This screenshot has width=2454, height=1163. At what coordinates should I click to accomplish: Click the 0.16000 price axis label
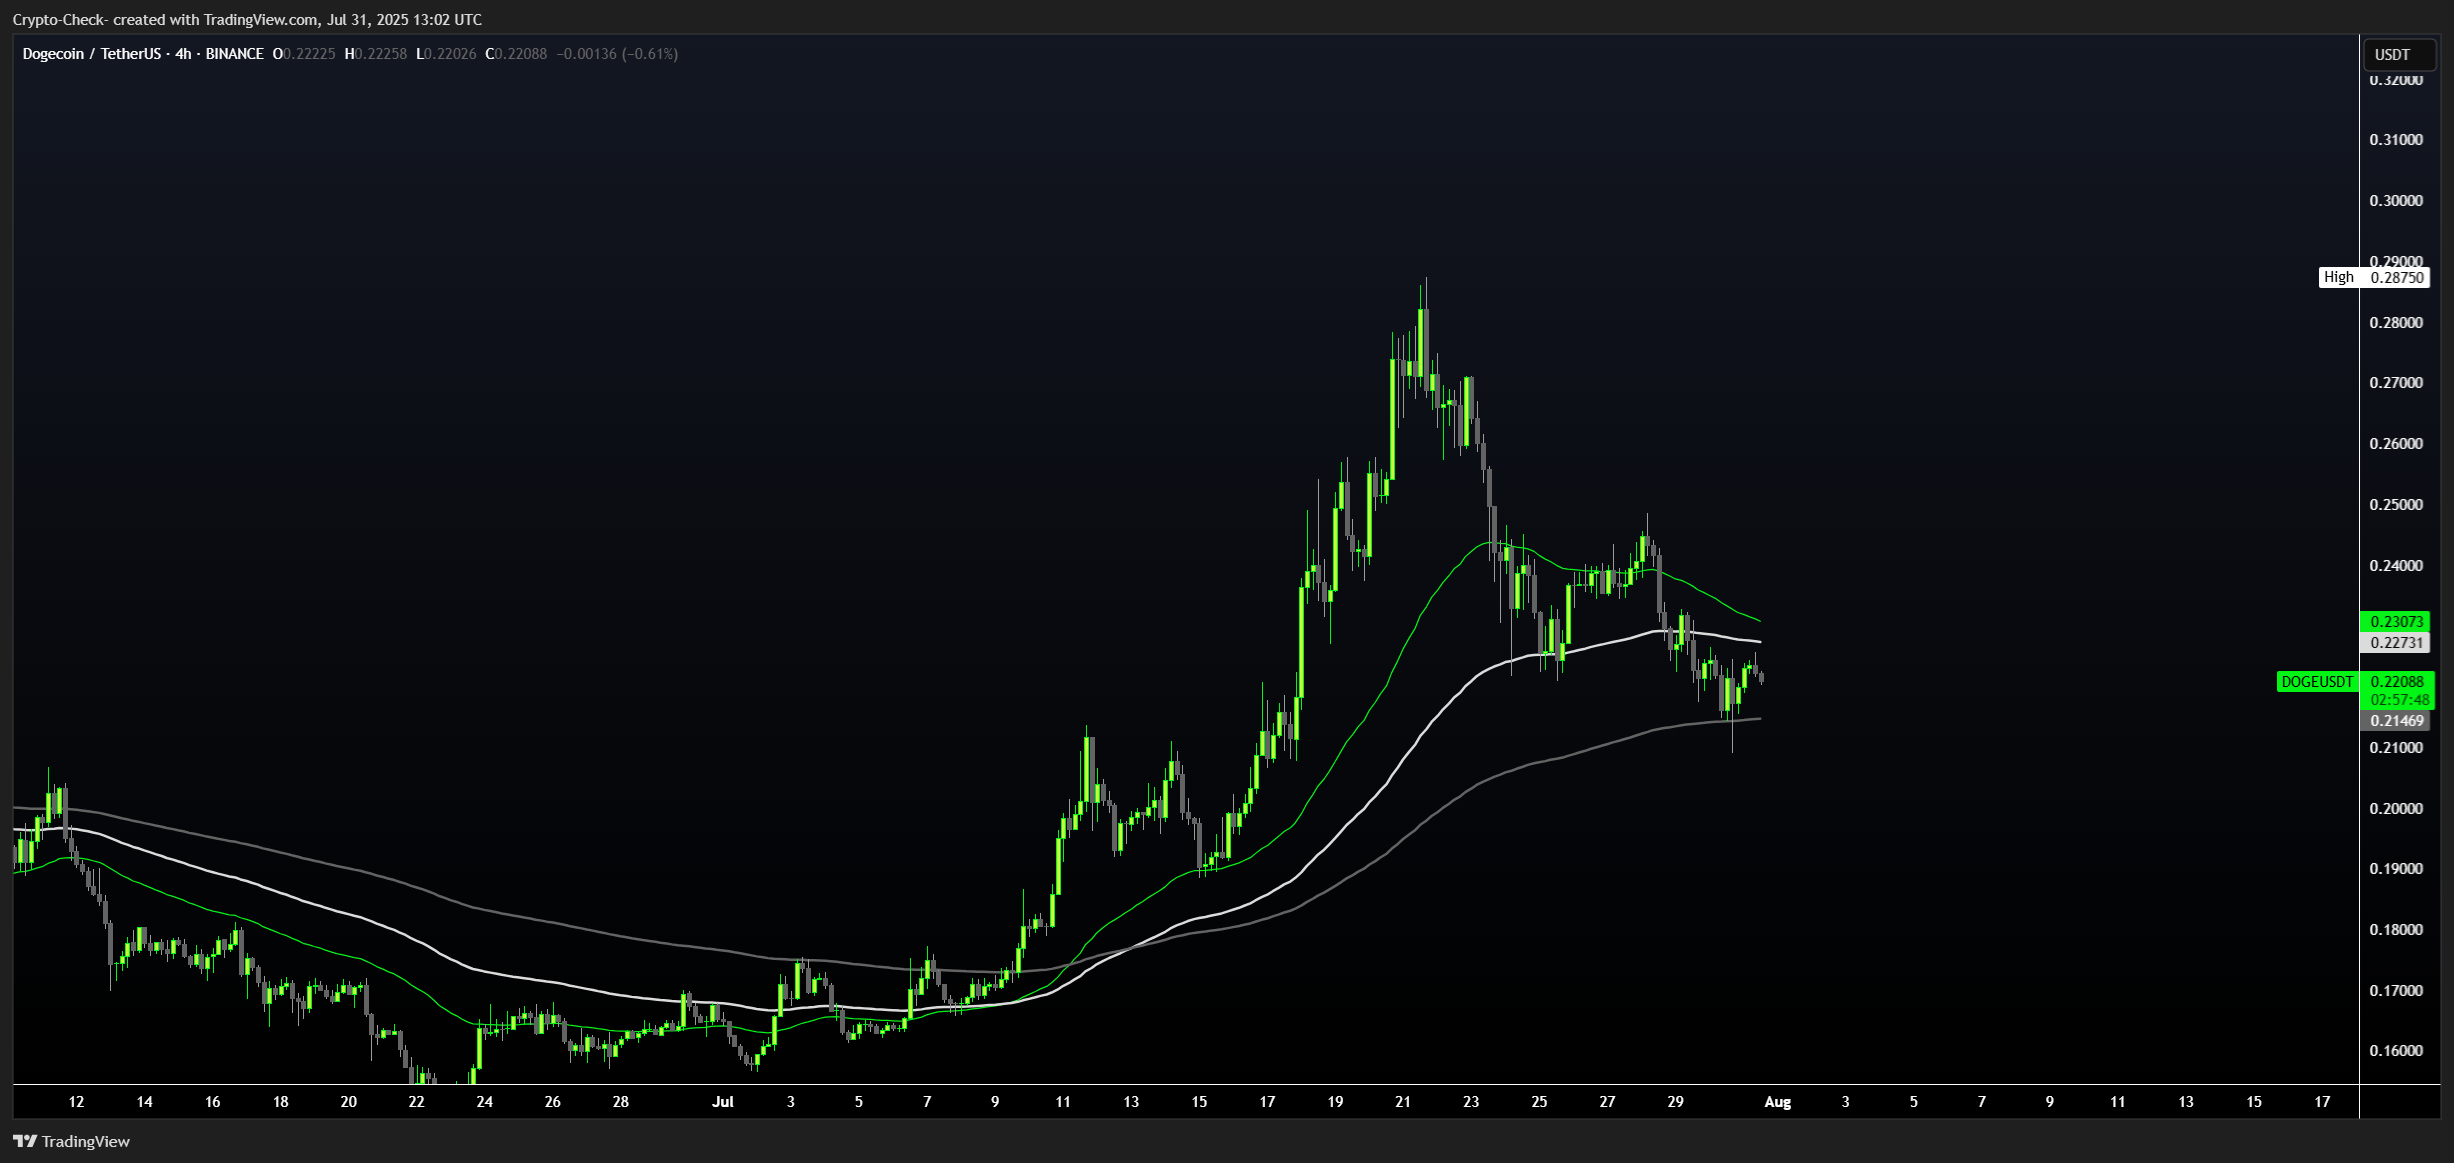(x=2396, y=1050)
